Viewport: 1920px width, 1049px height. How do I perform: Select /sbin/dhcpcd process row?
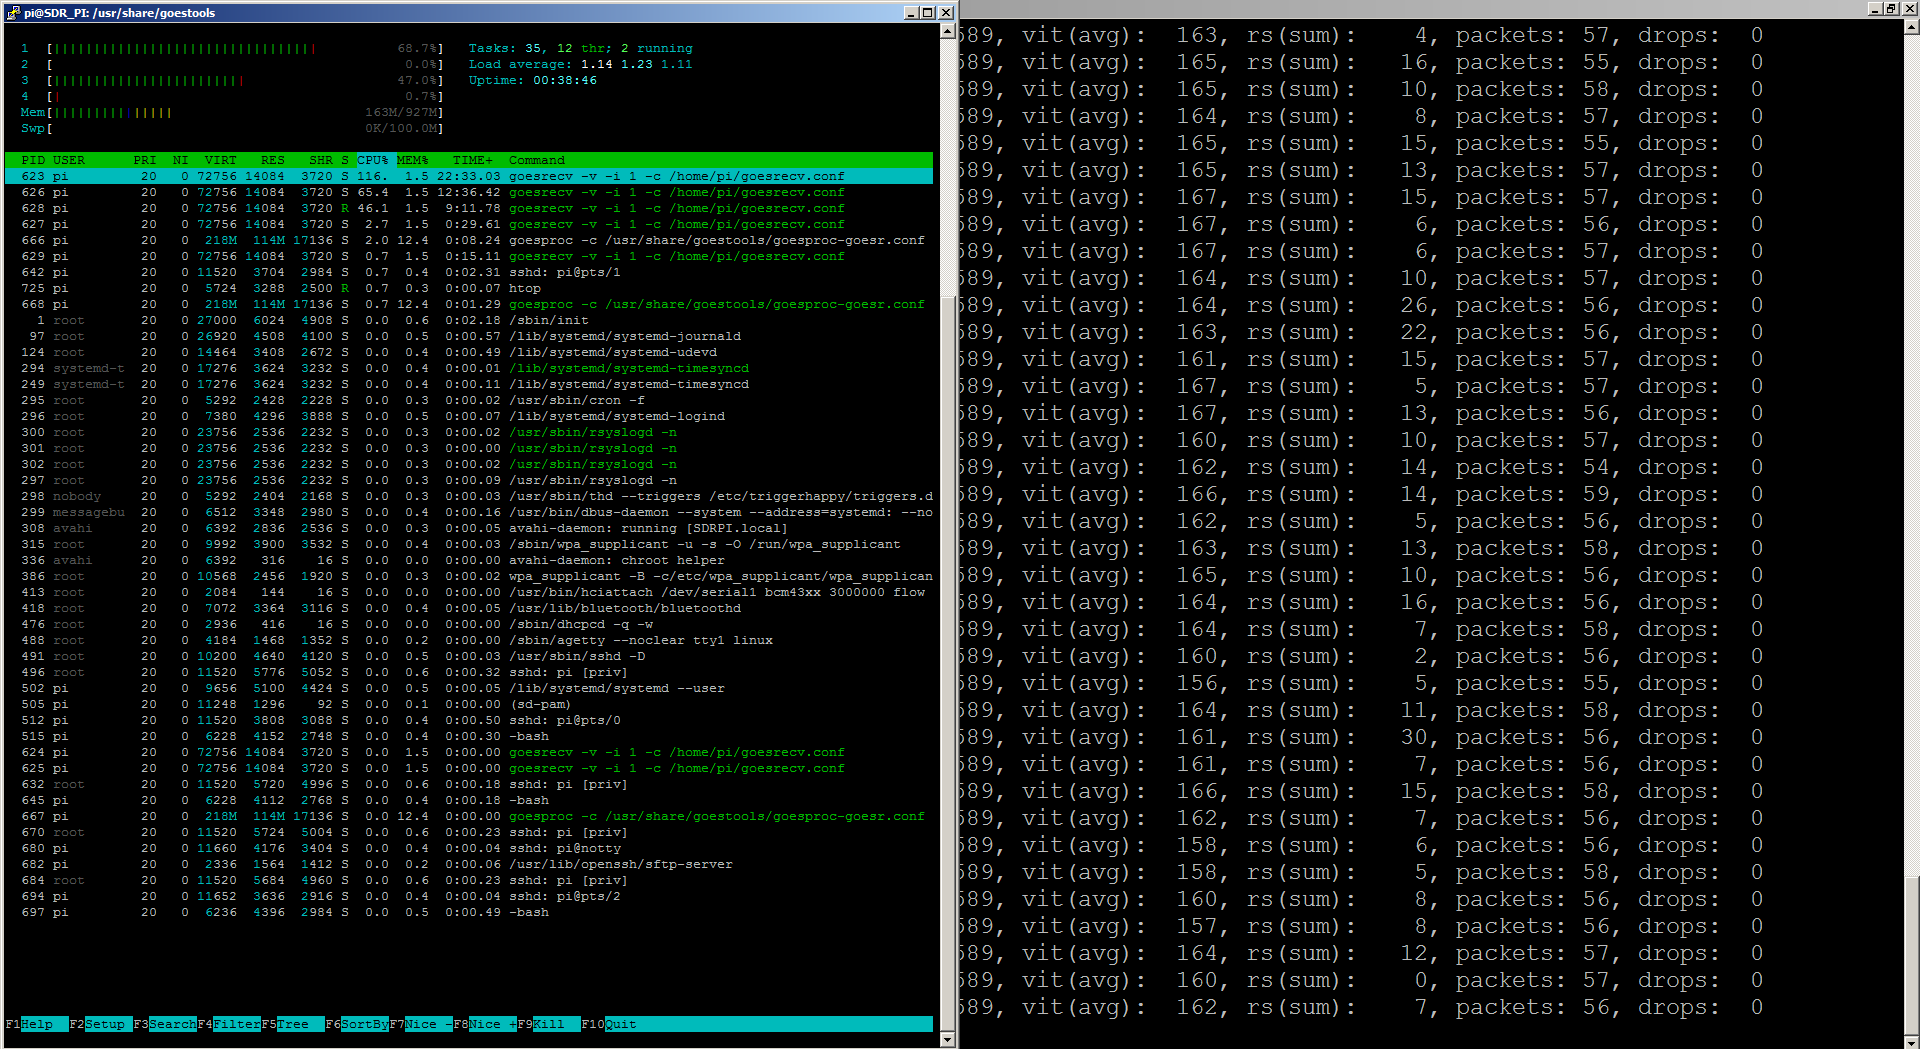(x=469, y=624)
